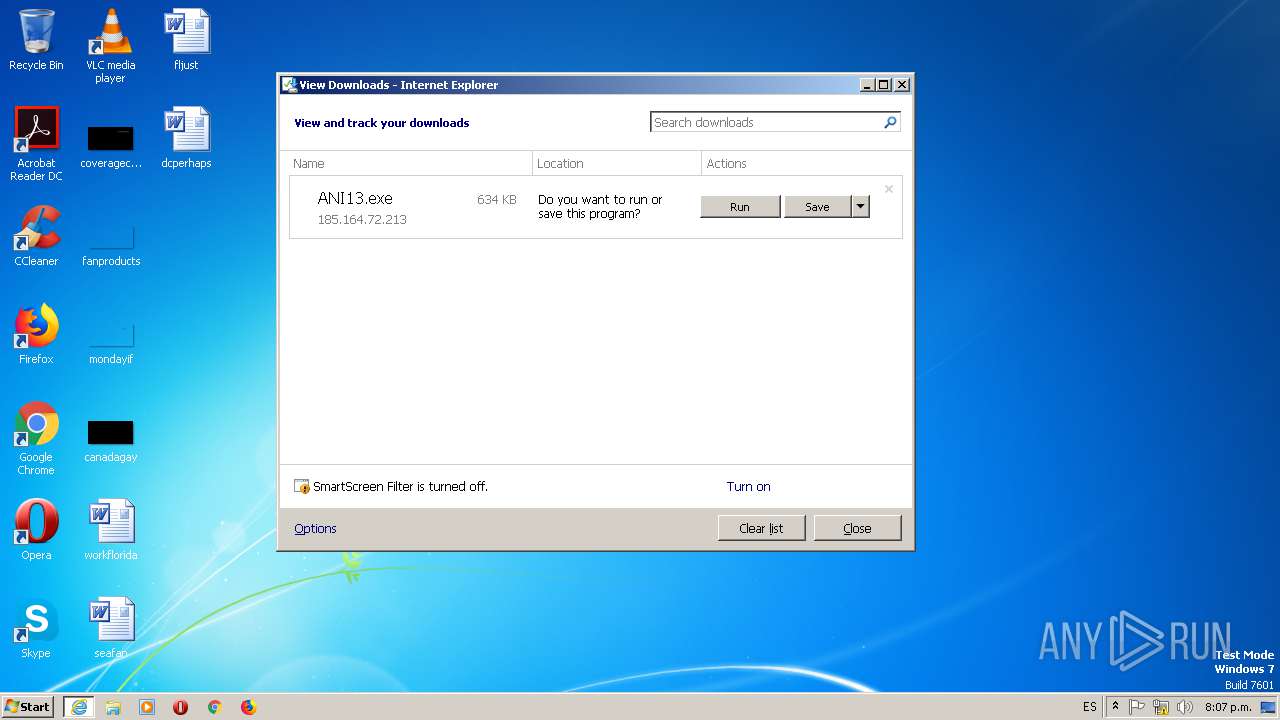Open the Save dropdown arrow
The height and width of the screenshot is (720, 1280).
tap(860, 206)
